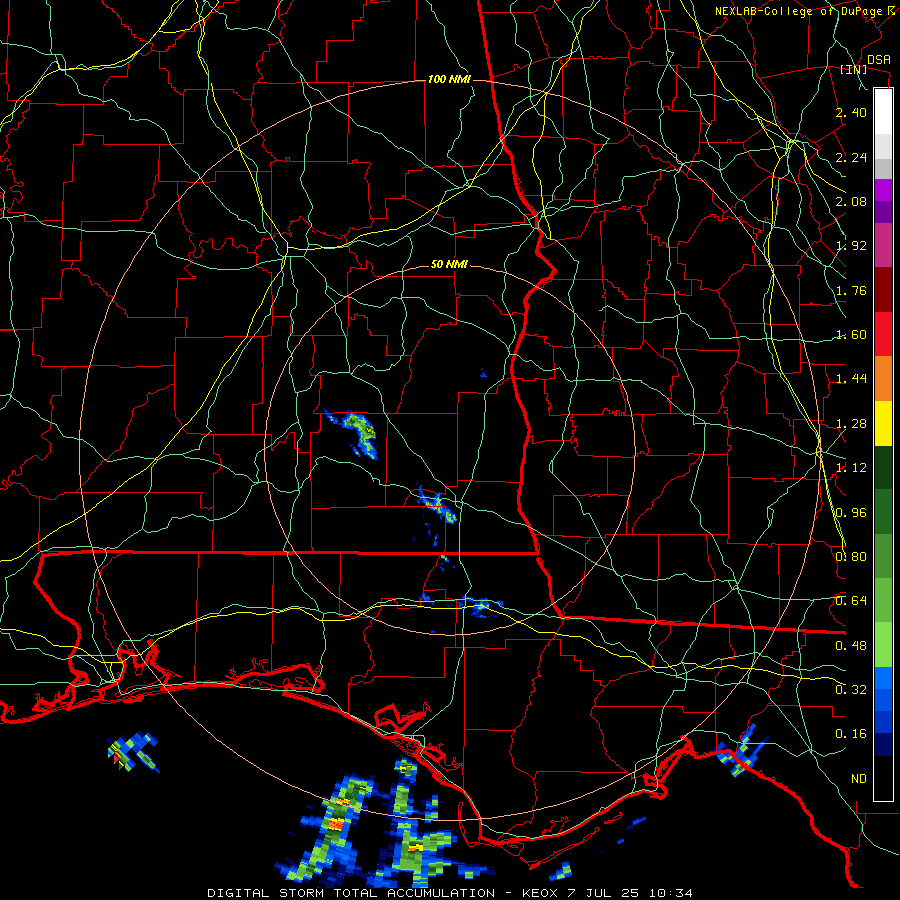Select the 1.28 legend value
This screenshot has height=900, width=900.
tap(851, 424)
